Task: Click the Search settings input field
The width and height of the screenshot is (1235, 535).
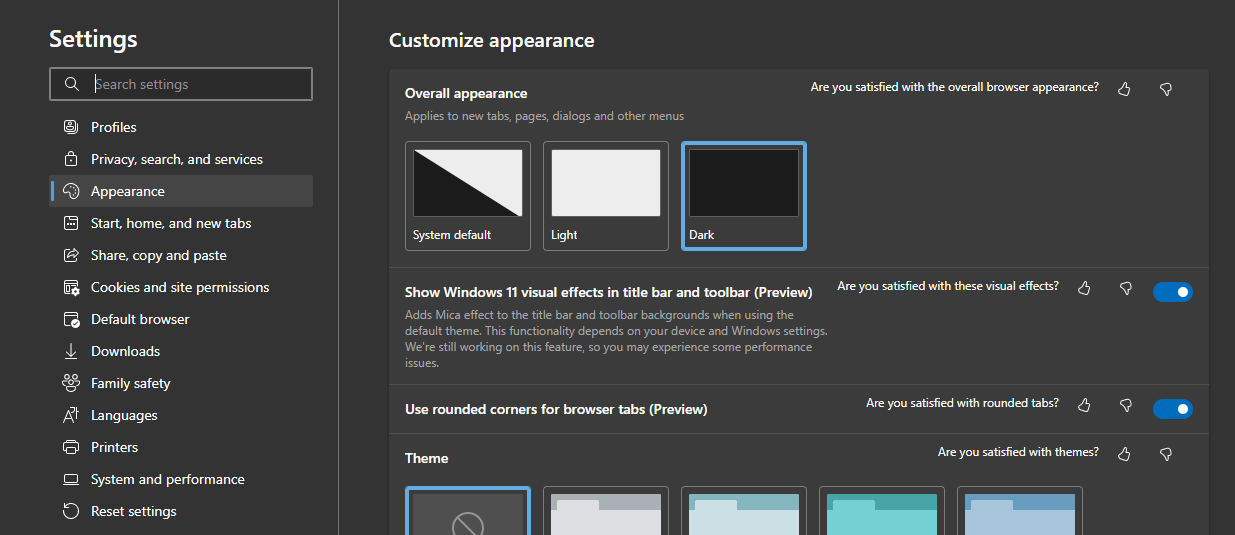Action: (181, 84)
